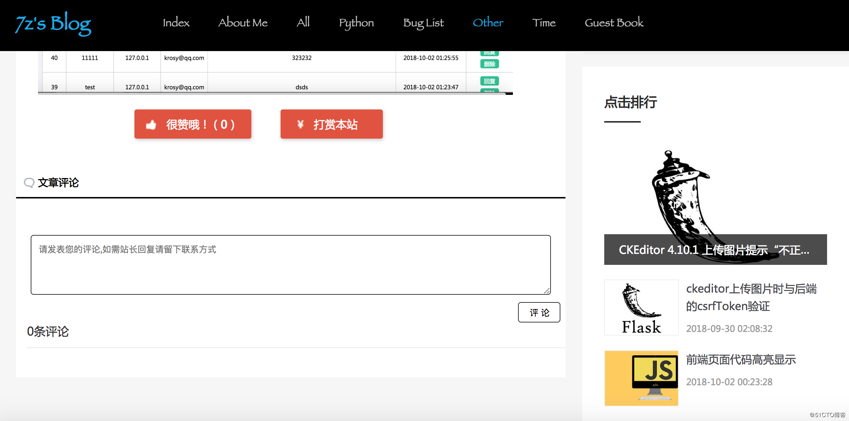This screenshot has height=421, width=849.
Task: Open the Python category
Action: (356, 23)
